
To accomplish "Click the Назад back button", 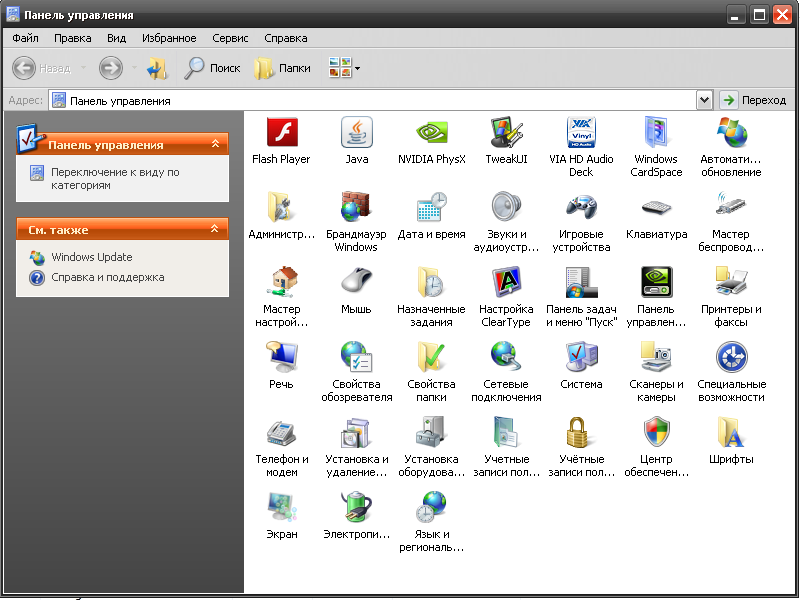I will (x=41, y=68).
